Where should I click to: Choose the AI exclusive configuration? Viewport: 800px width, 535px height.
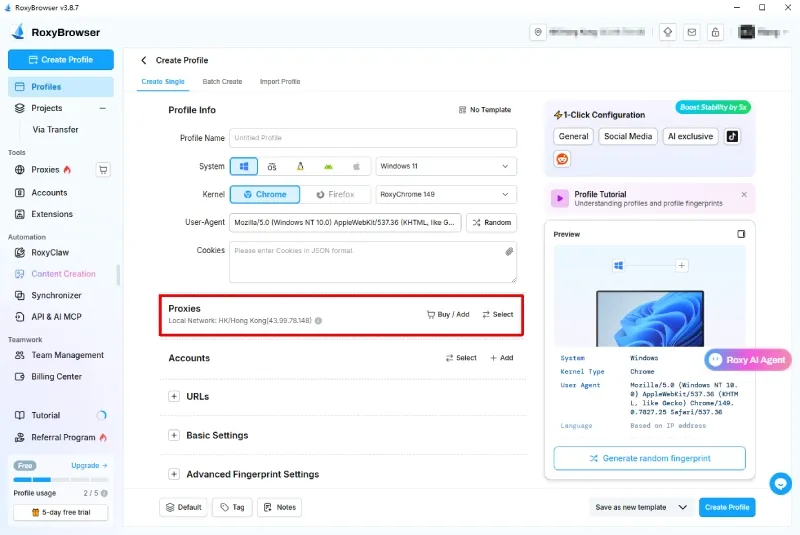690,136
